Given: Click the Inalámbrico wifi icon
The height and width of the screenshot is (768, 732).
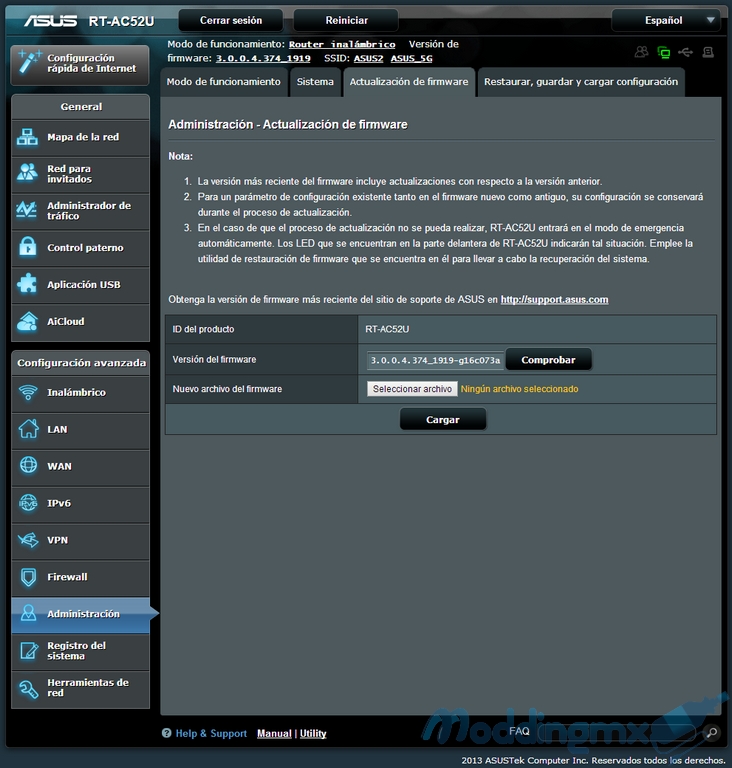Looking at the screenshot, I should pyautogui.click(x=28, y=392).
